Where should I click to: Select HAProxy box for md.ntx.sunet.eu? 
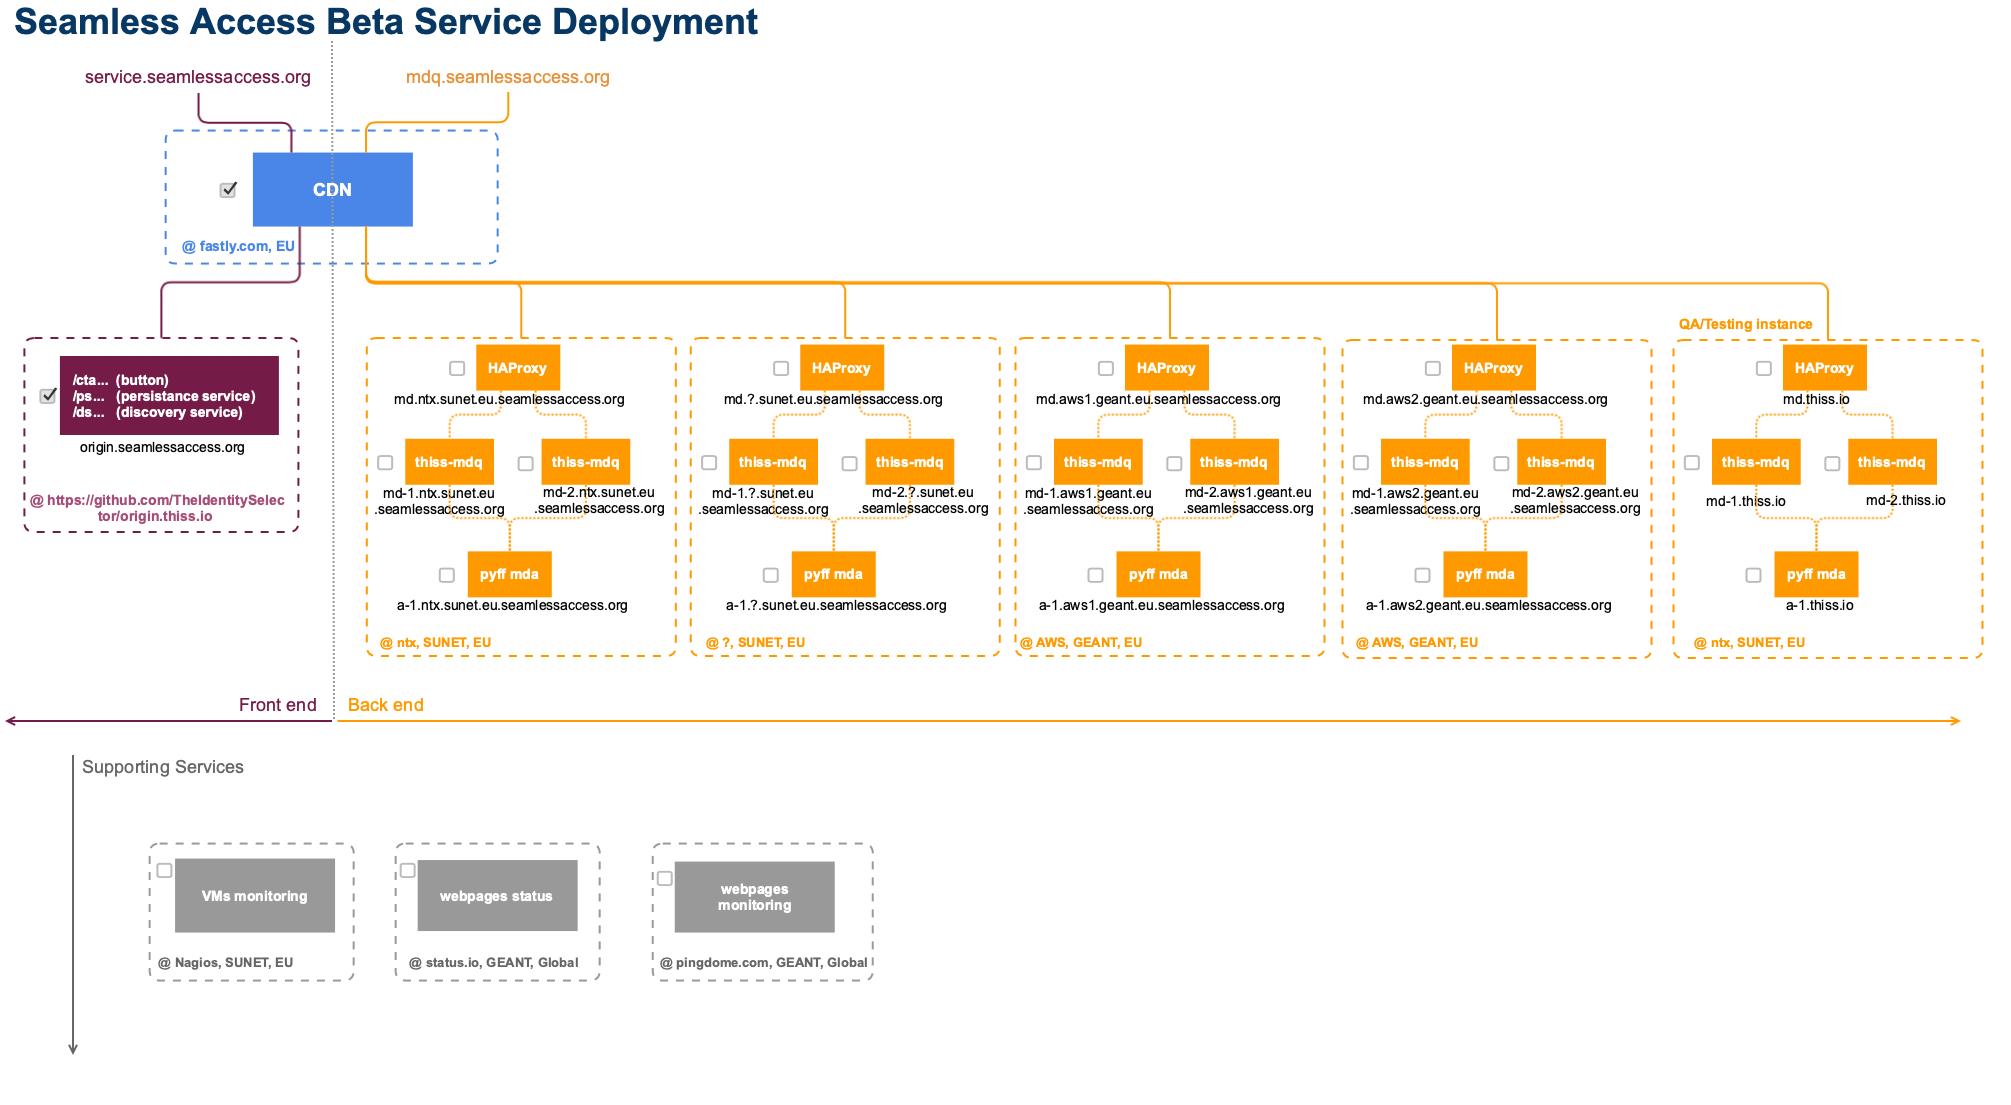[x=518, y=368]
